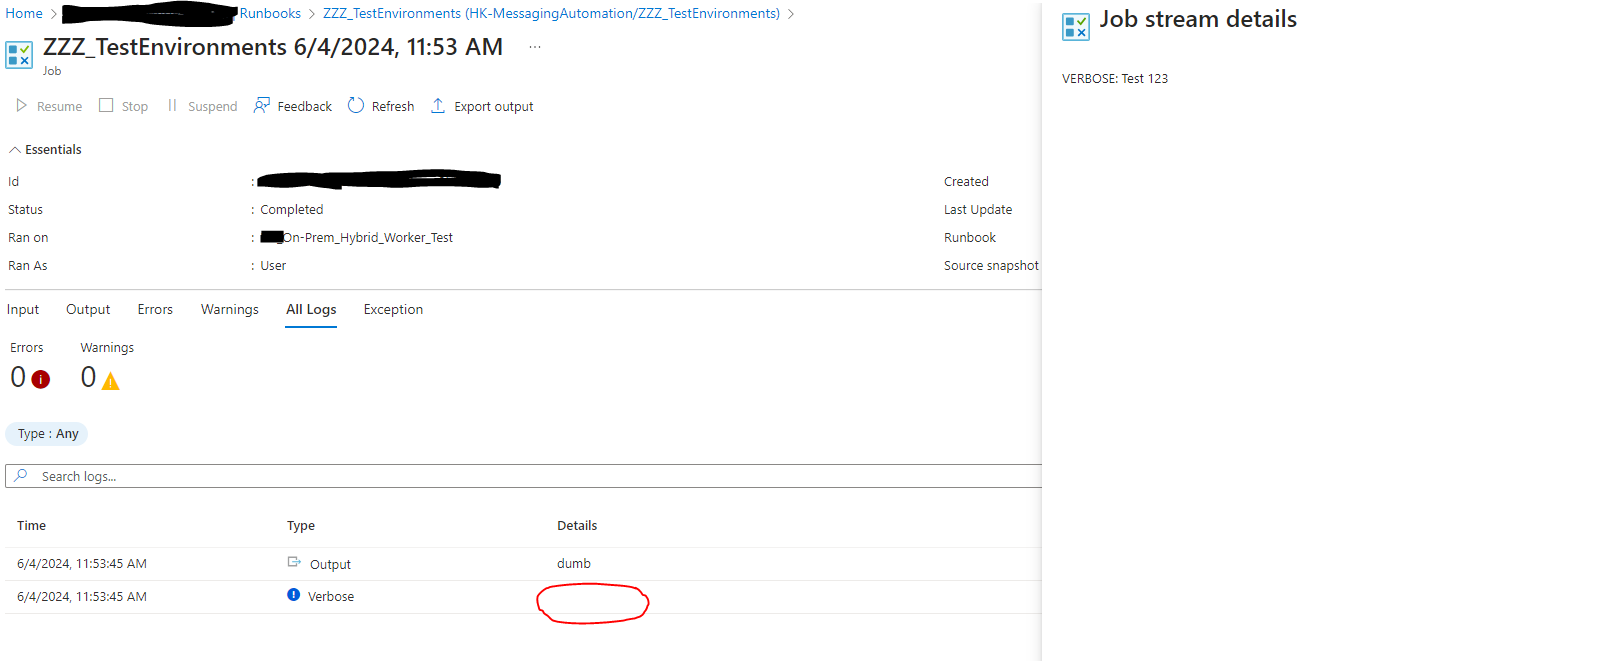Click the Output row type icon
Image resolution: width=1600 pixels, height=661 pixels.
[x=294, y=562]
